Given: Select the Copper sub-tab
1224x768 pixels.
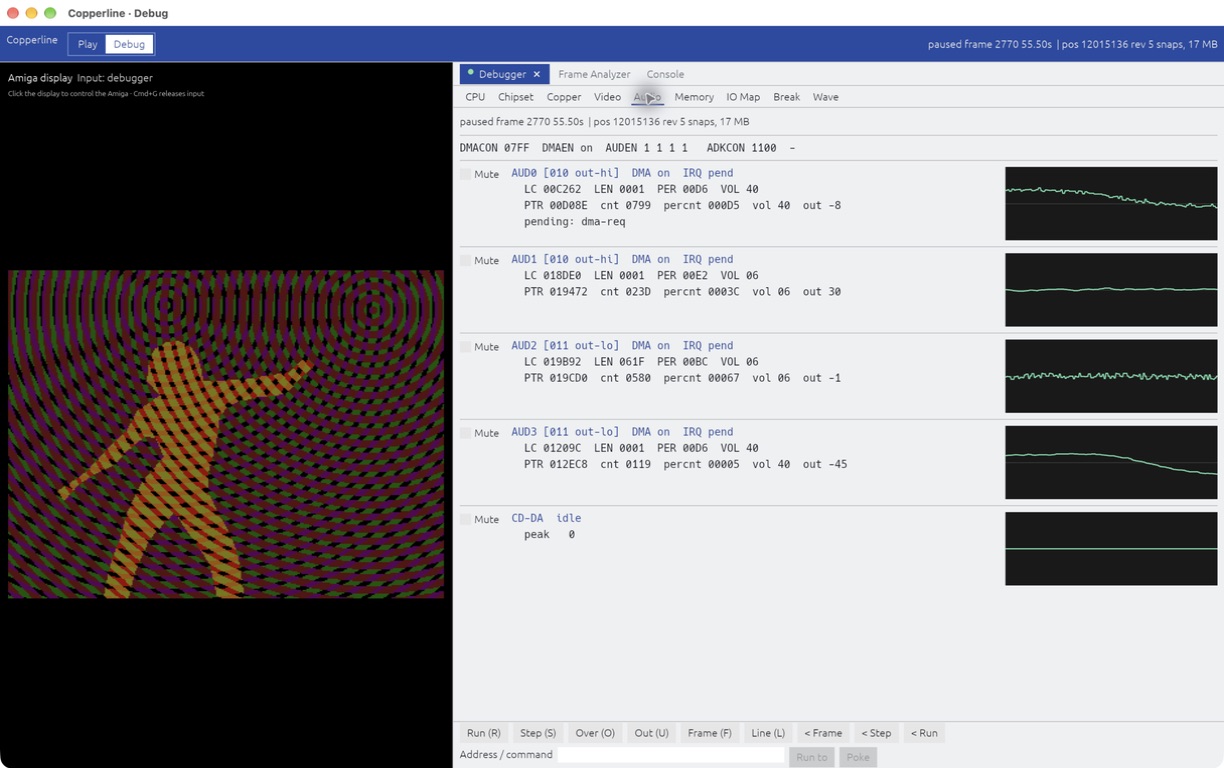Looking at the screenshot, I should coord(564,97).
